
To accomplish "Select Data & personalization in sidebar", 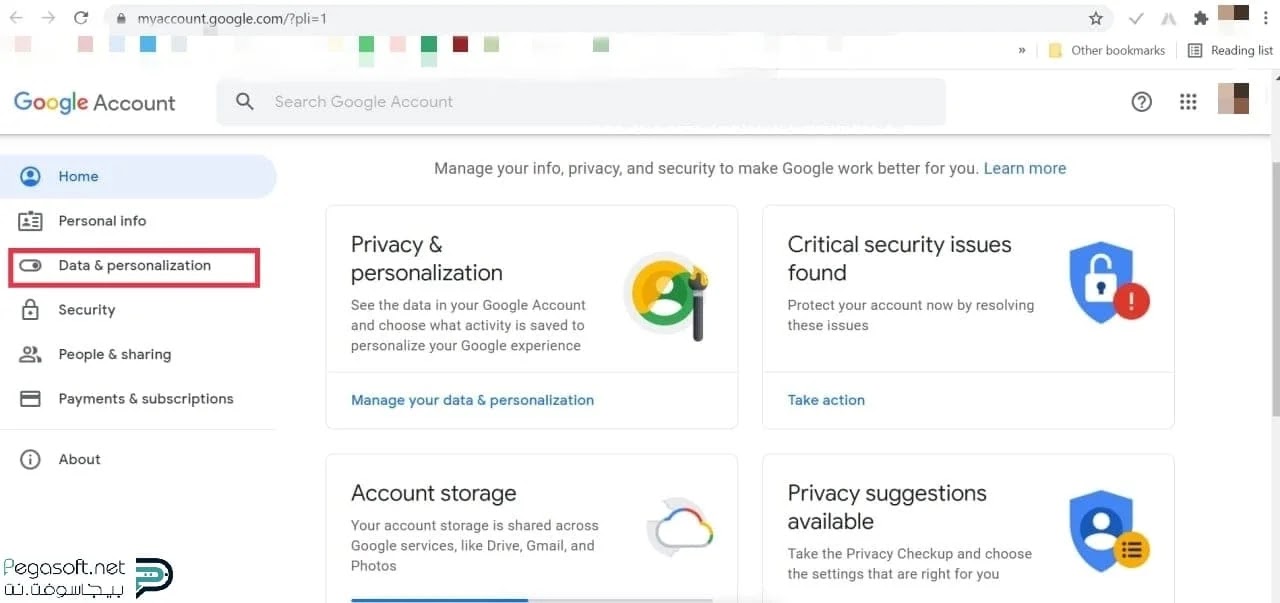I will 134,266.
